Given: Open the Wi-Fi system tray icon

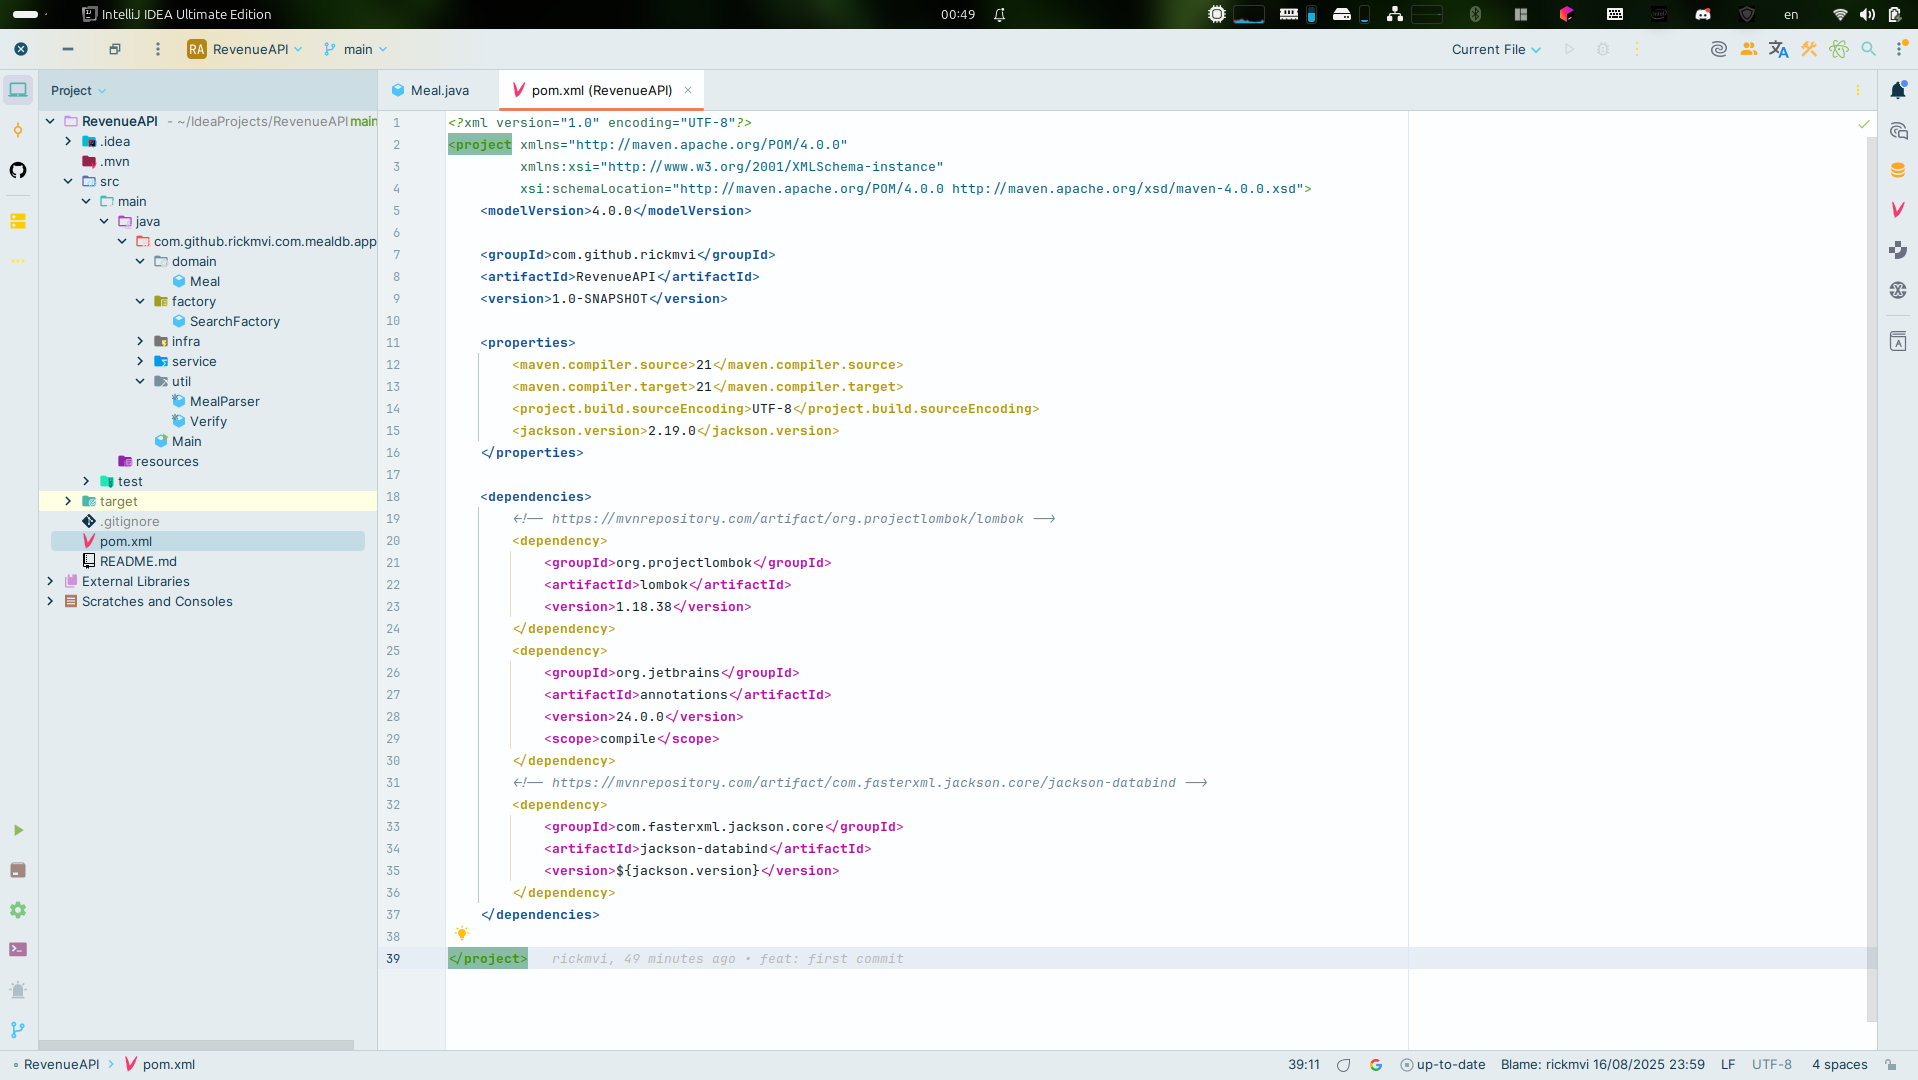Looking at the screenshot, I should click(x=1839, y=14).
